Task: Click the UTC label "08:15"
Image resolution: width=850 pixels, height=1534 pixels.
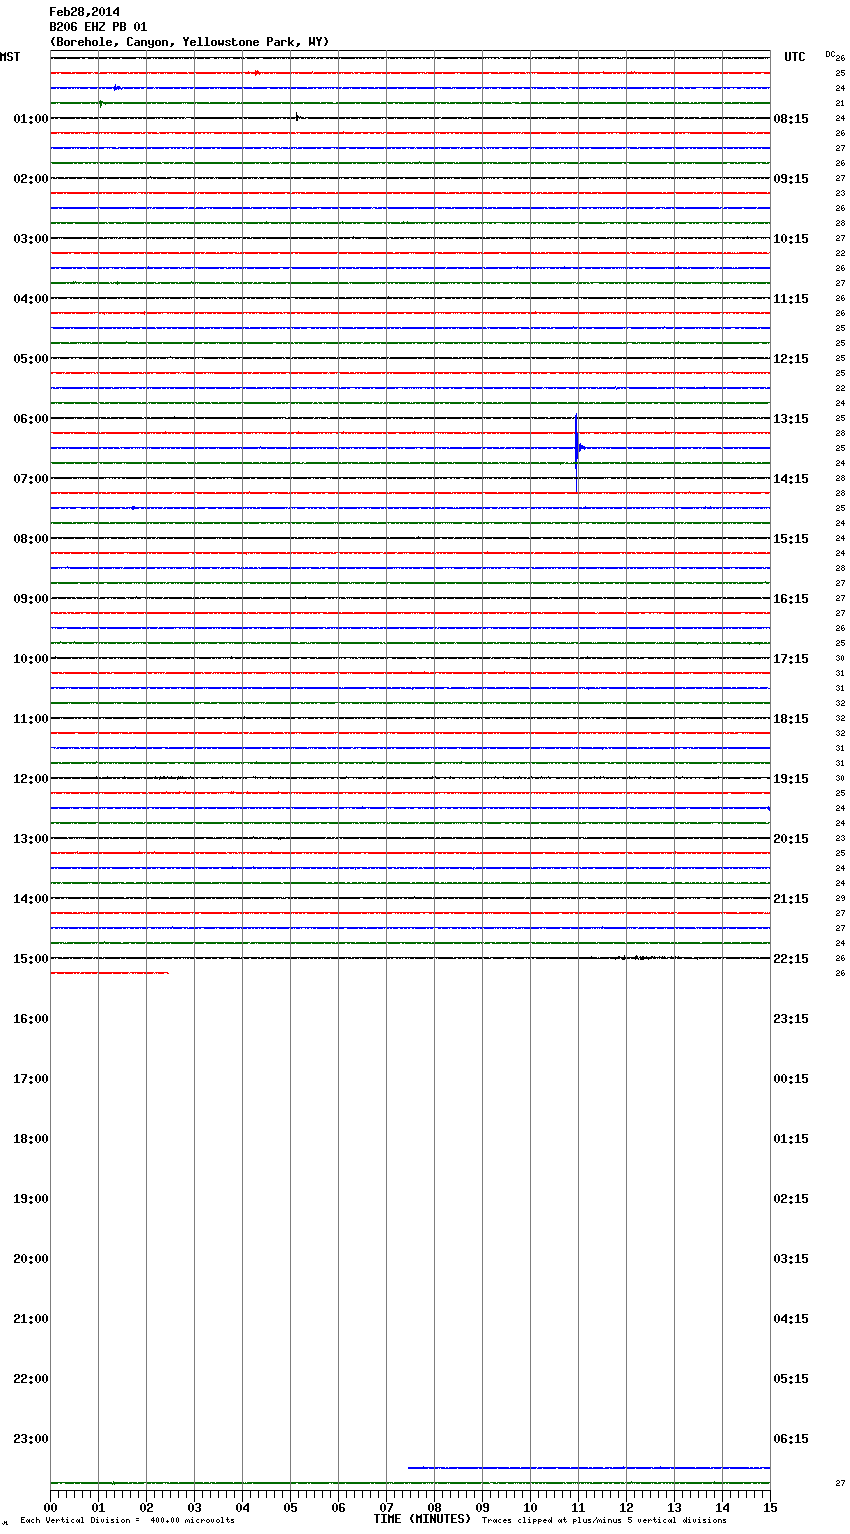Action: point(791,119)
